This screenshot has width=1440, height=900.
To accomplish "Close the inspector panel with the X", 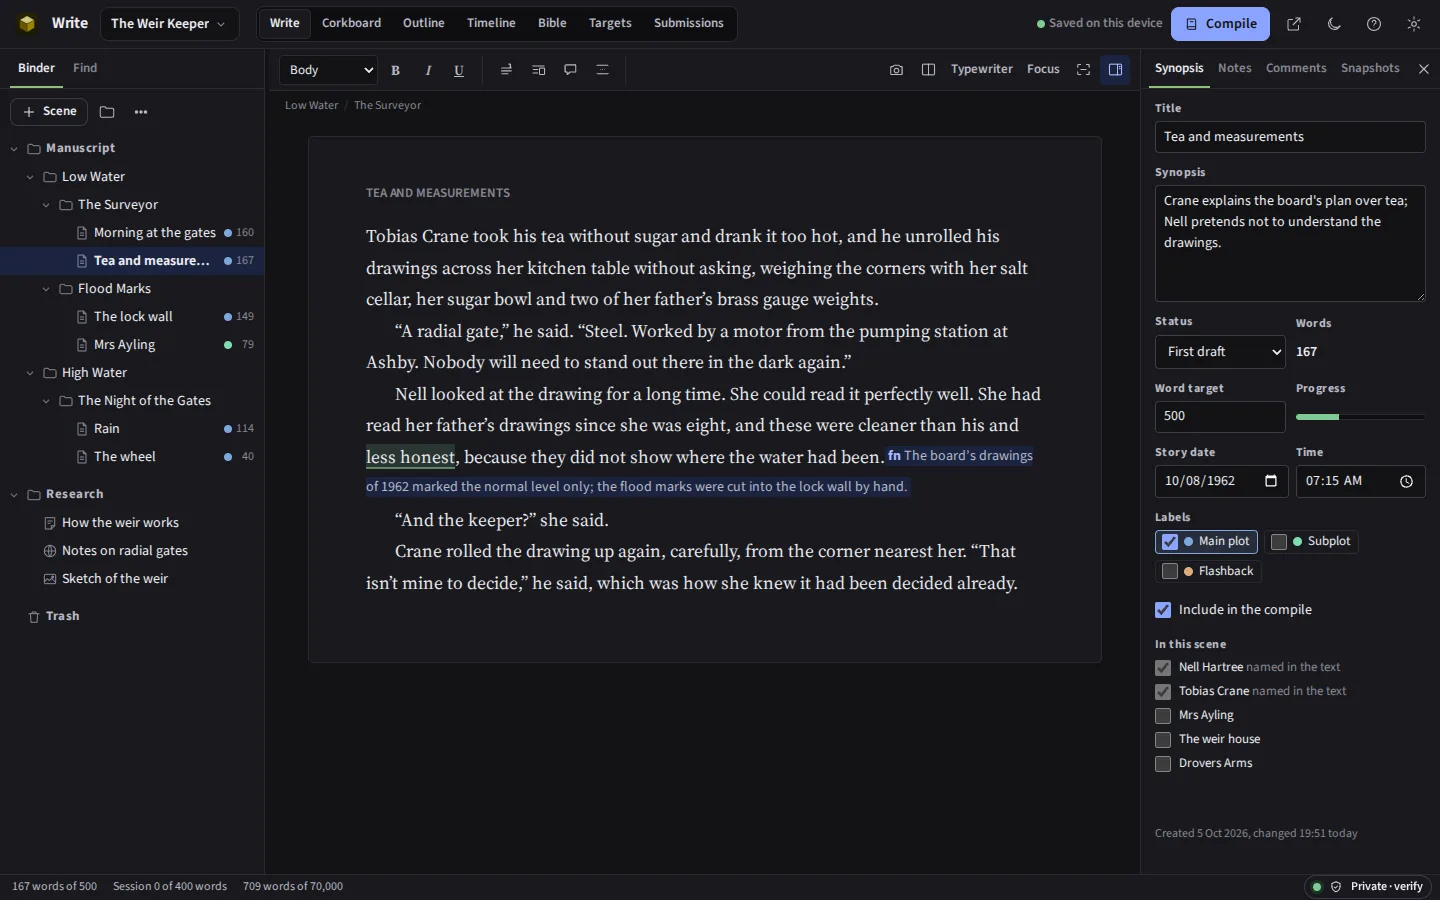I will (x=1424, y=69).
